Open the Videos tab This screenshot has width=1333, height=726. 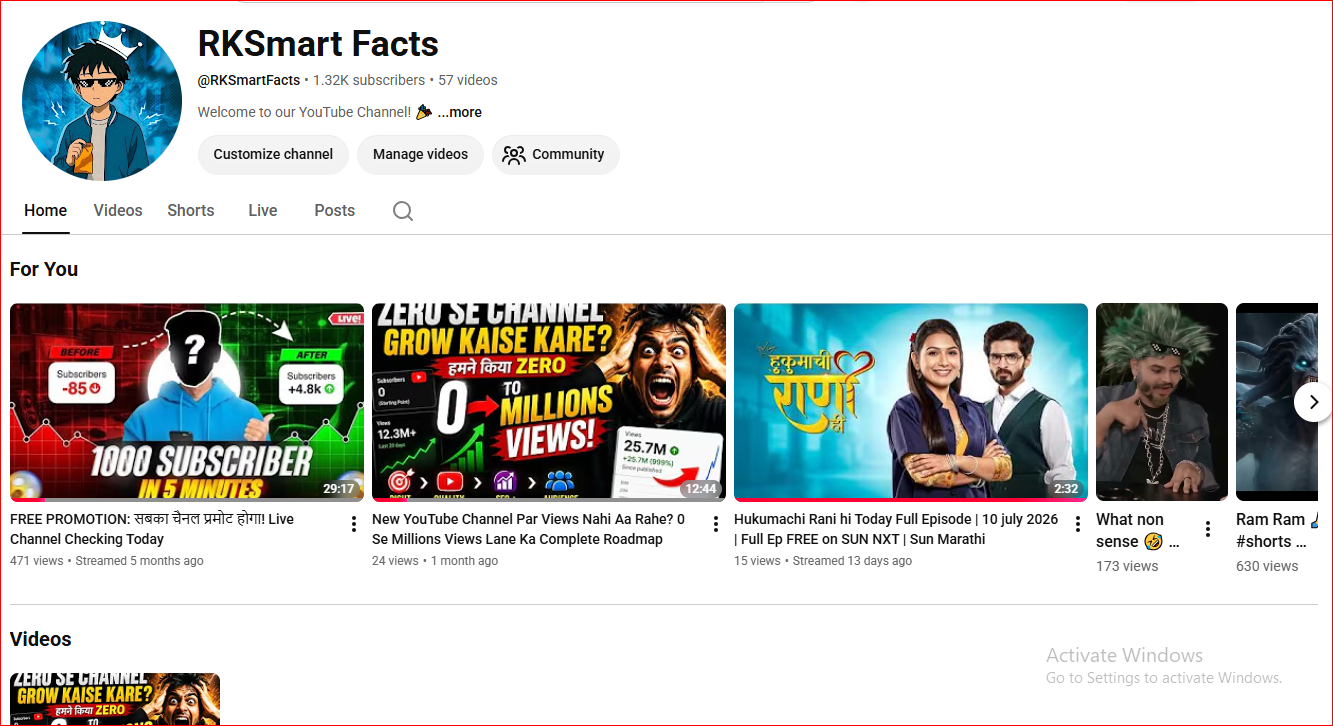click(x=118, y=211)
